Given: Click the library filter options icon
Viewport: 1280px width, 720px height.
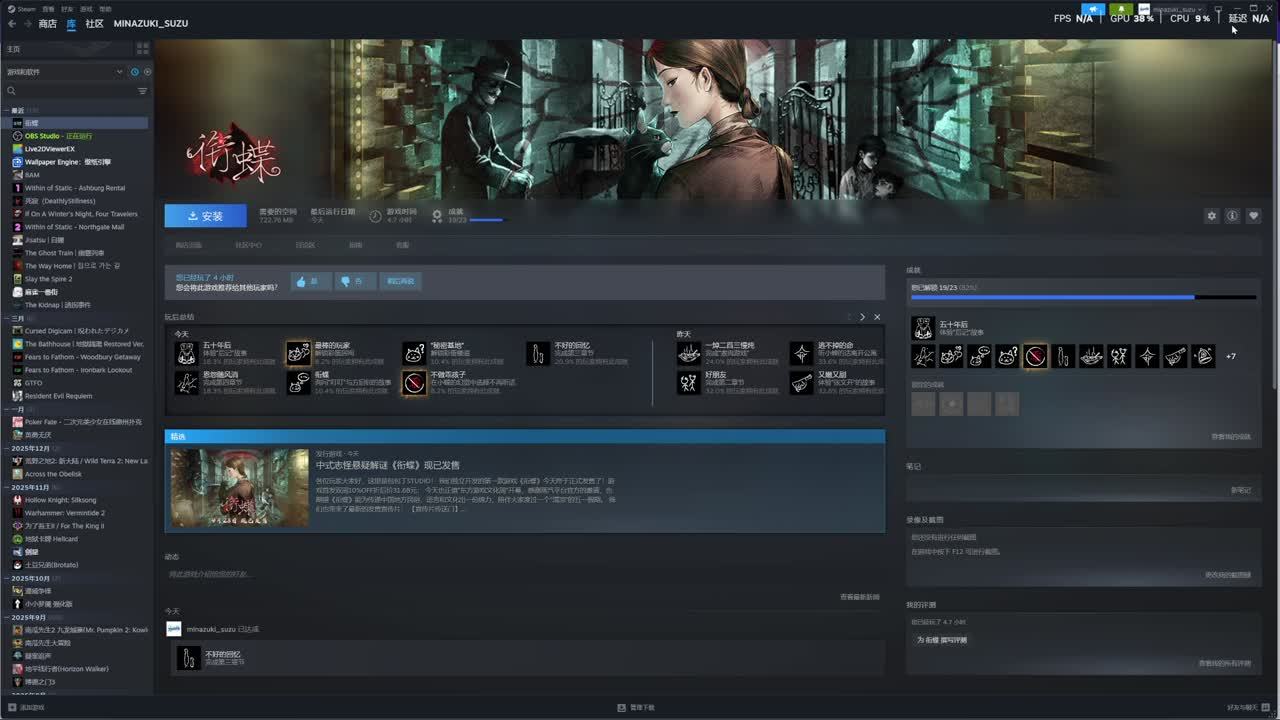Looking at the screenshot, I should (x=142, y=91).
